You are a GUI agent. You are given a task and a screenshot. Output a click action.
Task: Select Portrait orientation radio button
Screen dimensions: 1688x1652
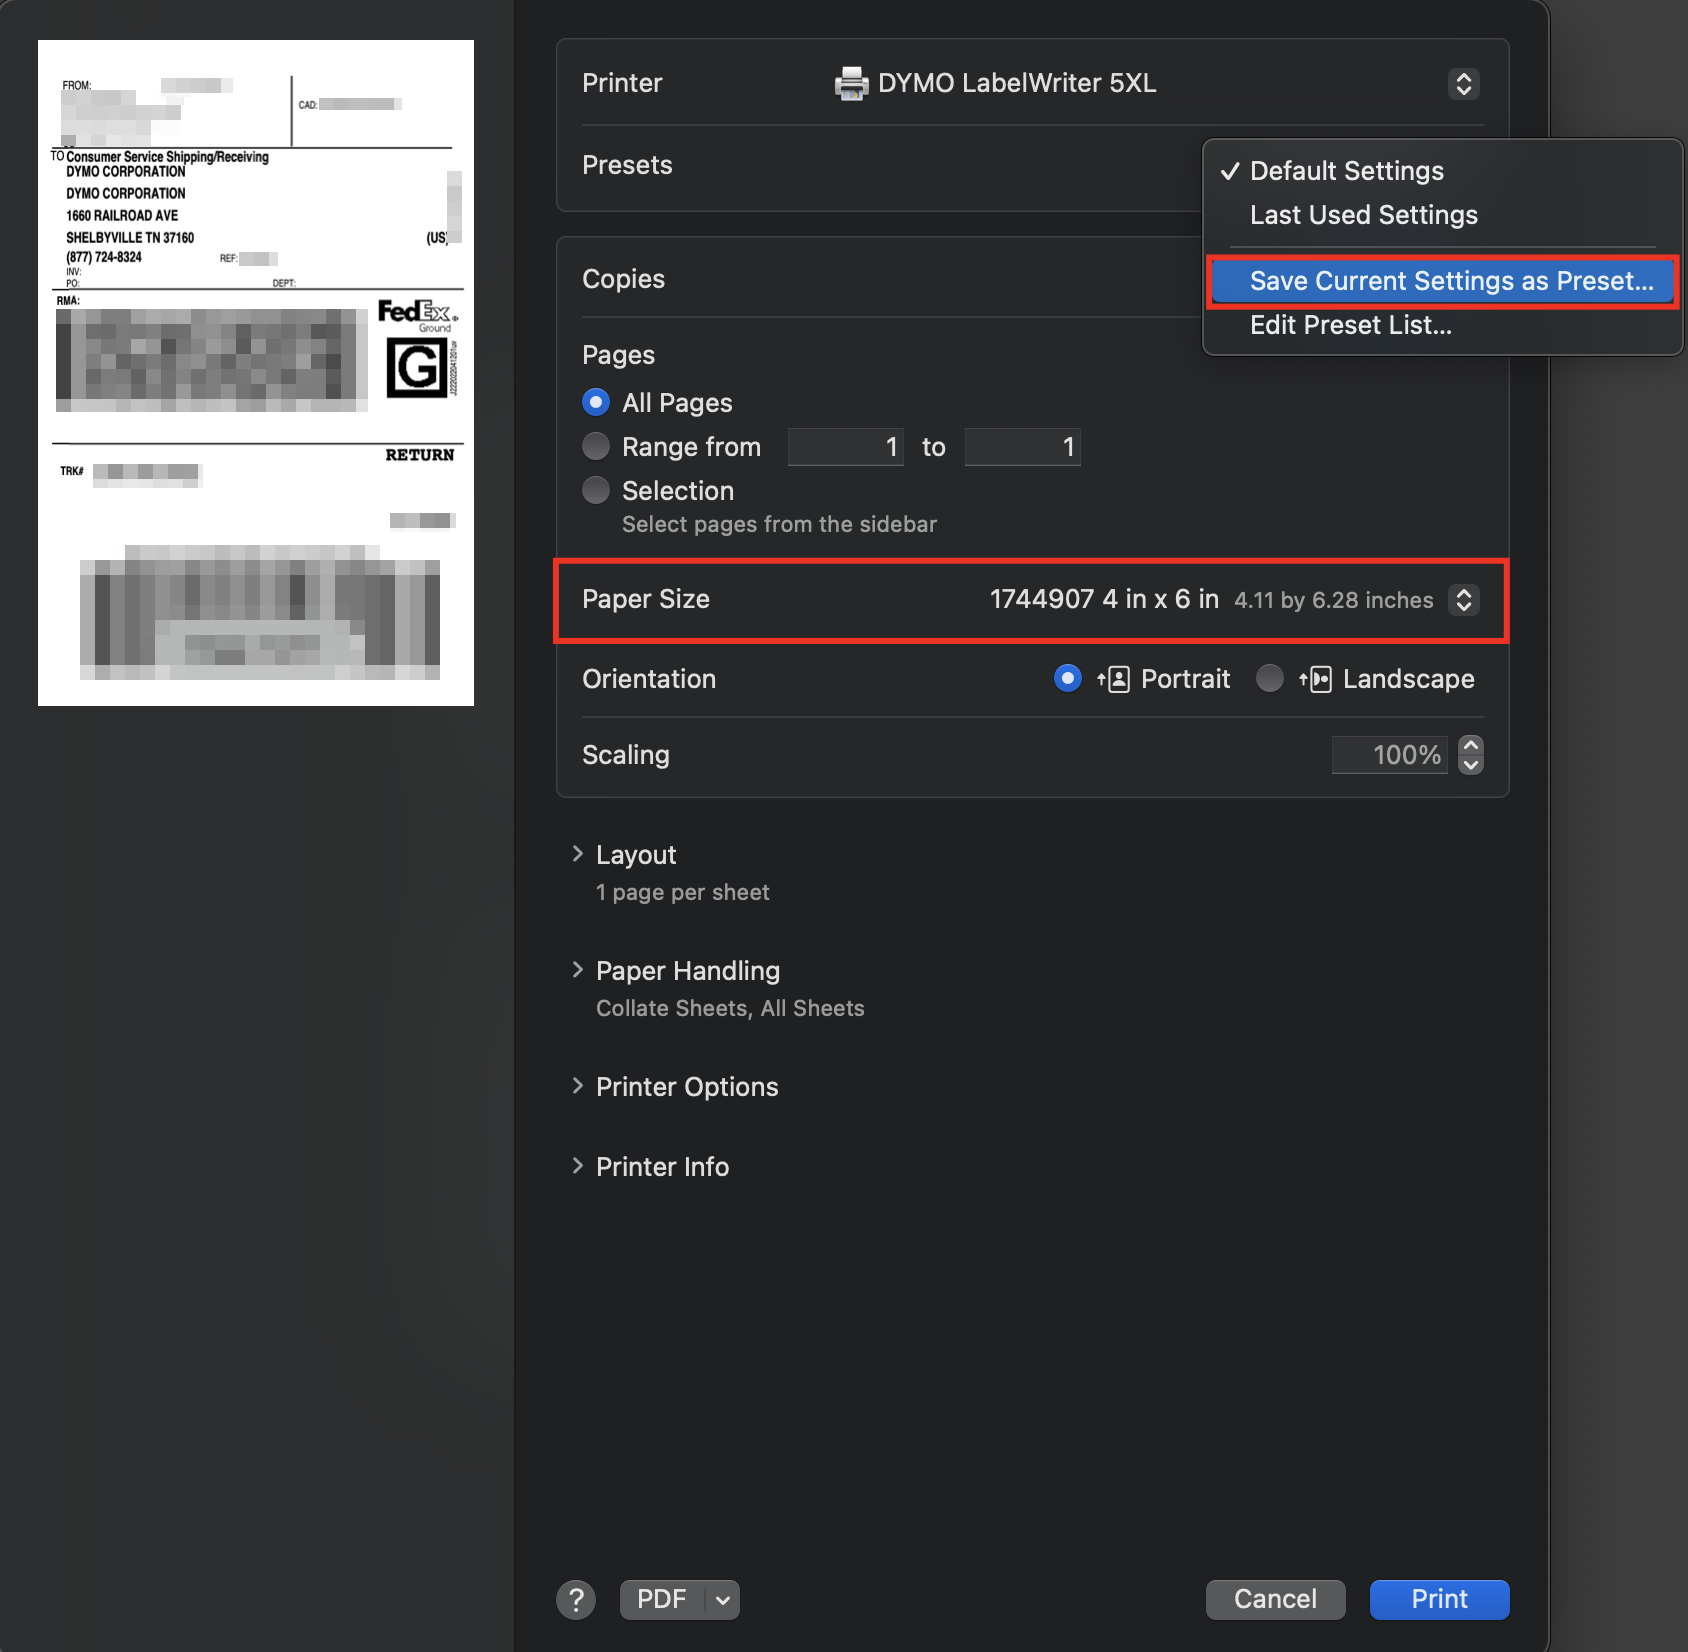(1068, 679)
